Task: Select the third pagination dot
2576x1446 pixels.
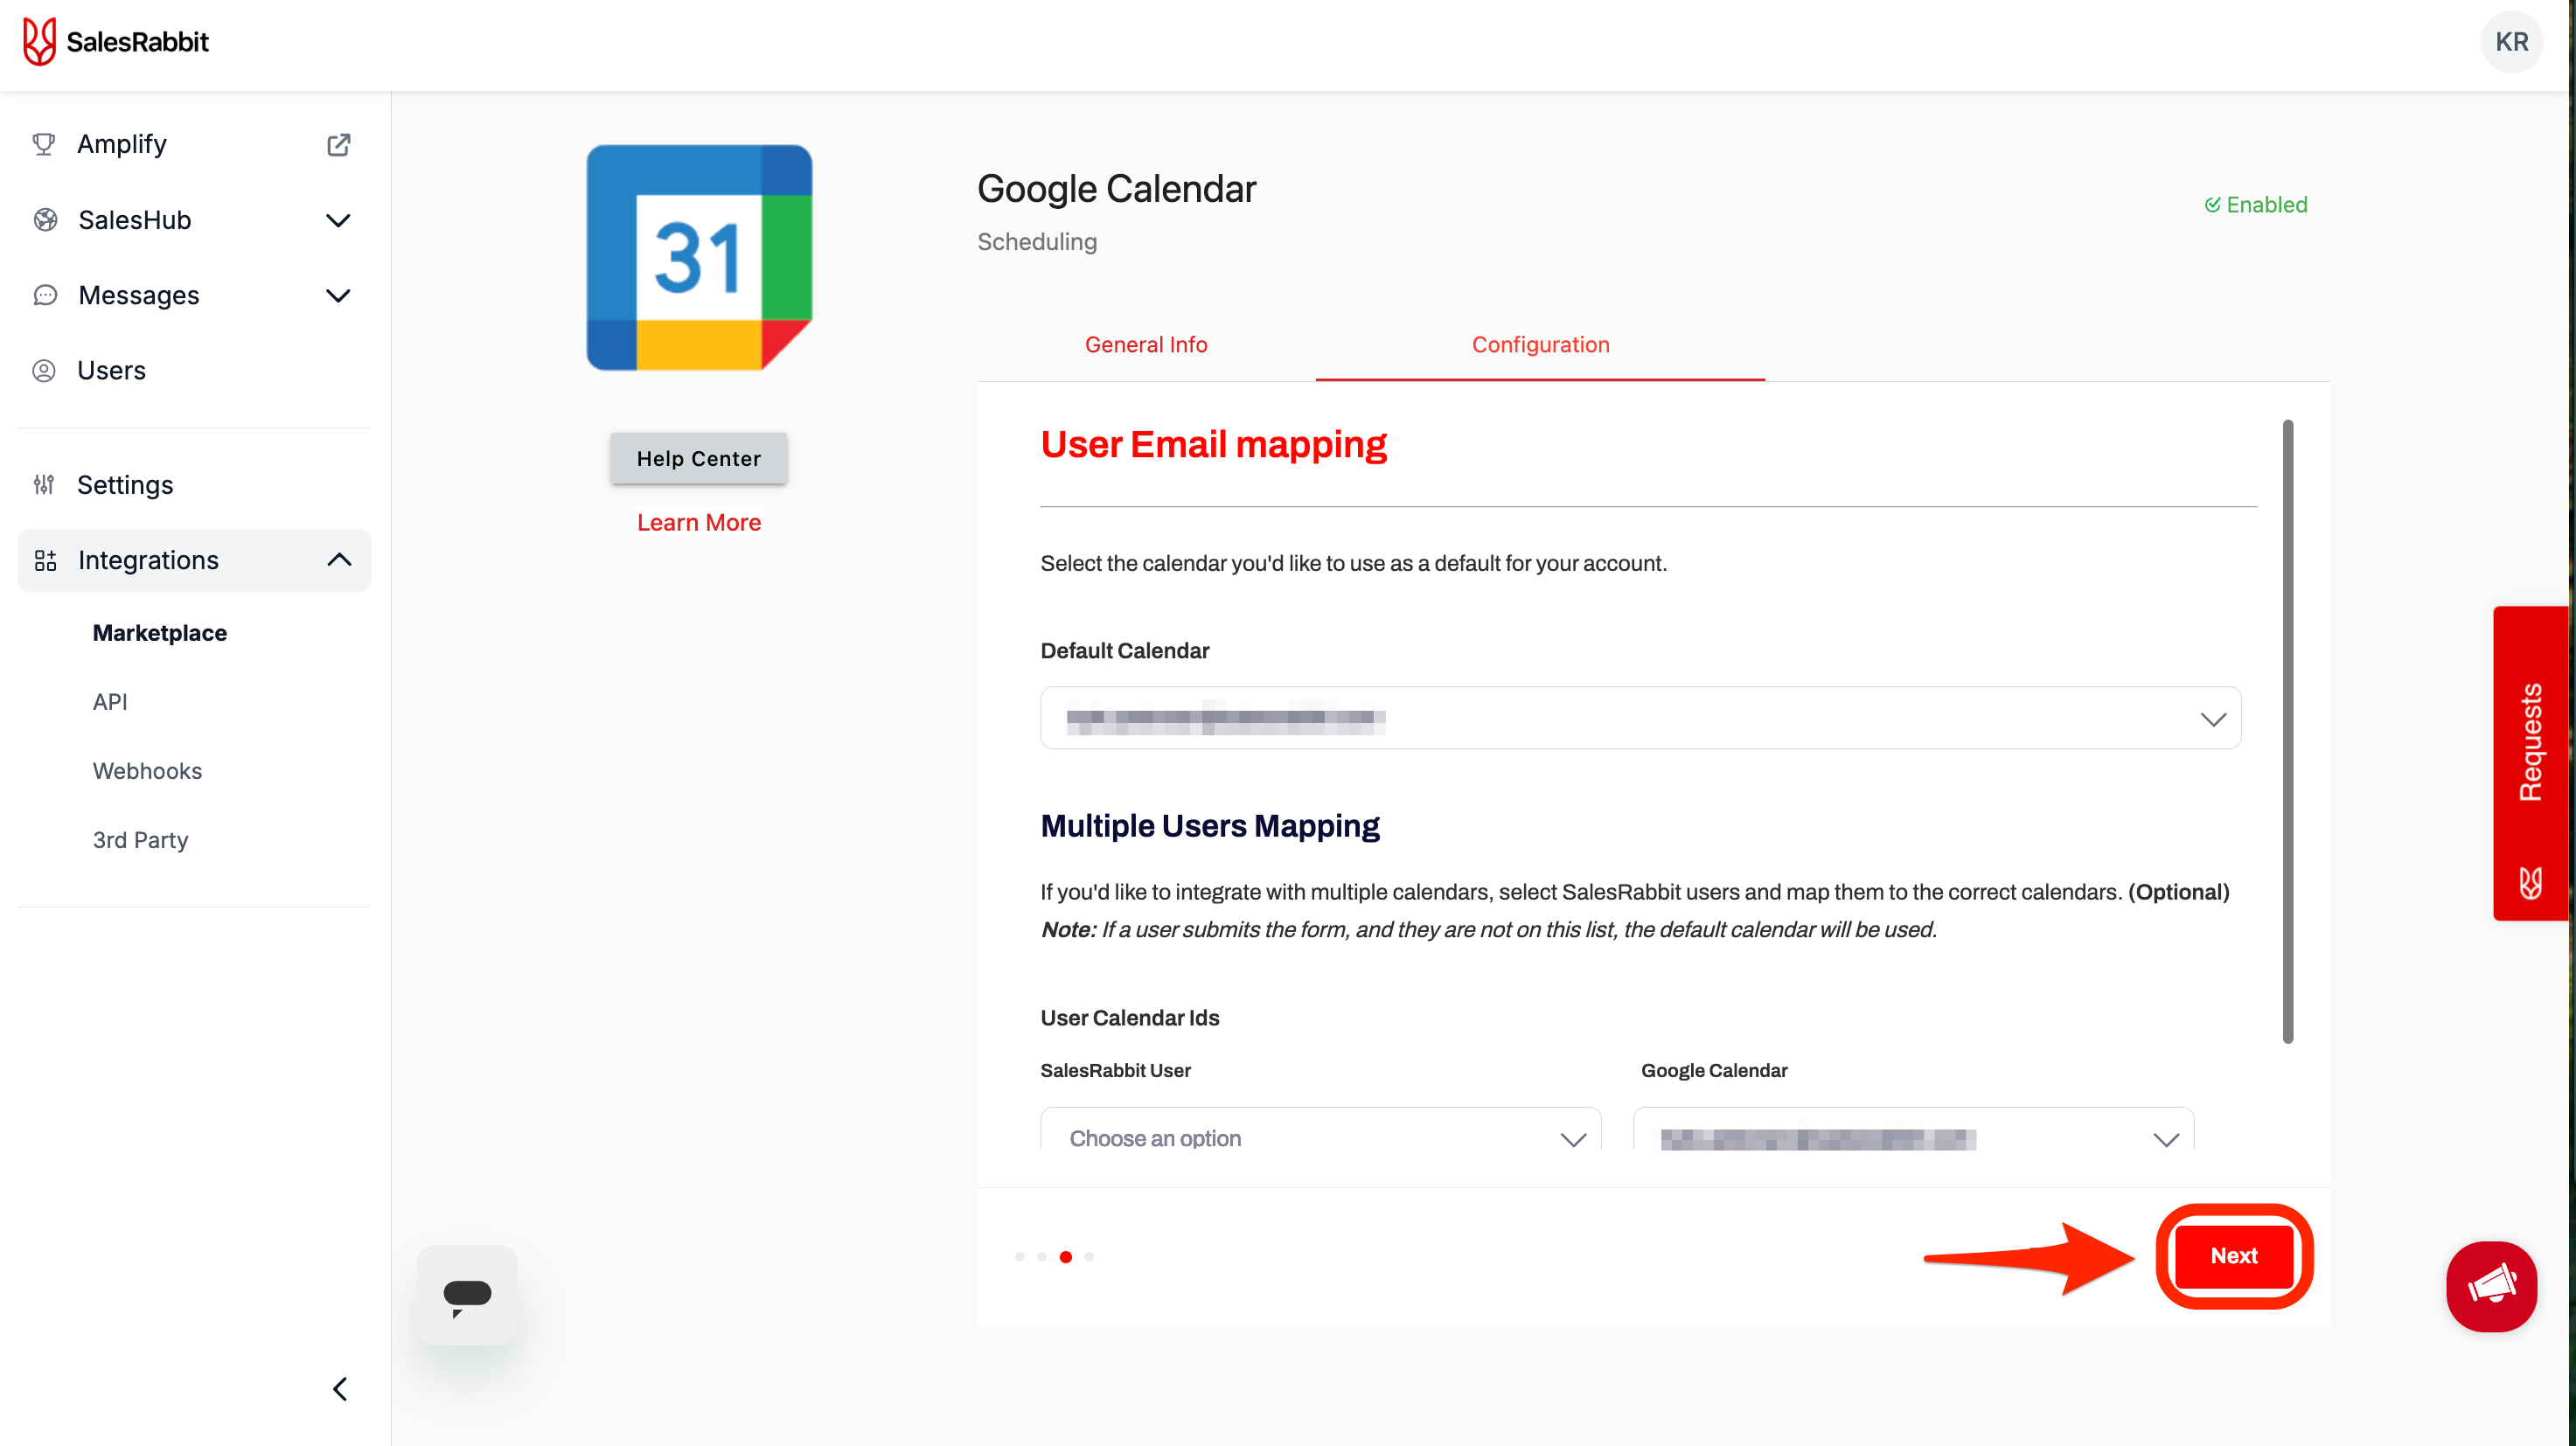Action: click(x=1065, y=1257)
